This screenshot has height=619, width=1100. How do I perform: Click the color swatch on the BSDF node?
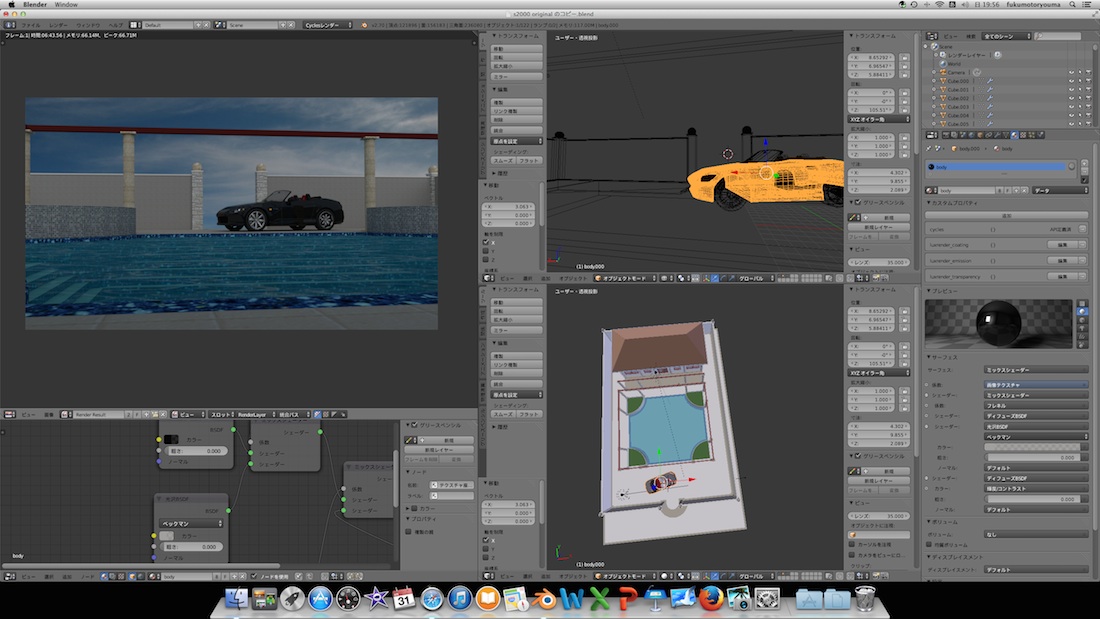171,439
